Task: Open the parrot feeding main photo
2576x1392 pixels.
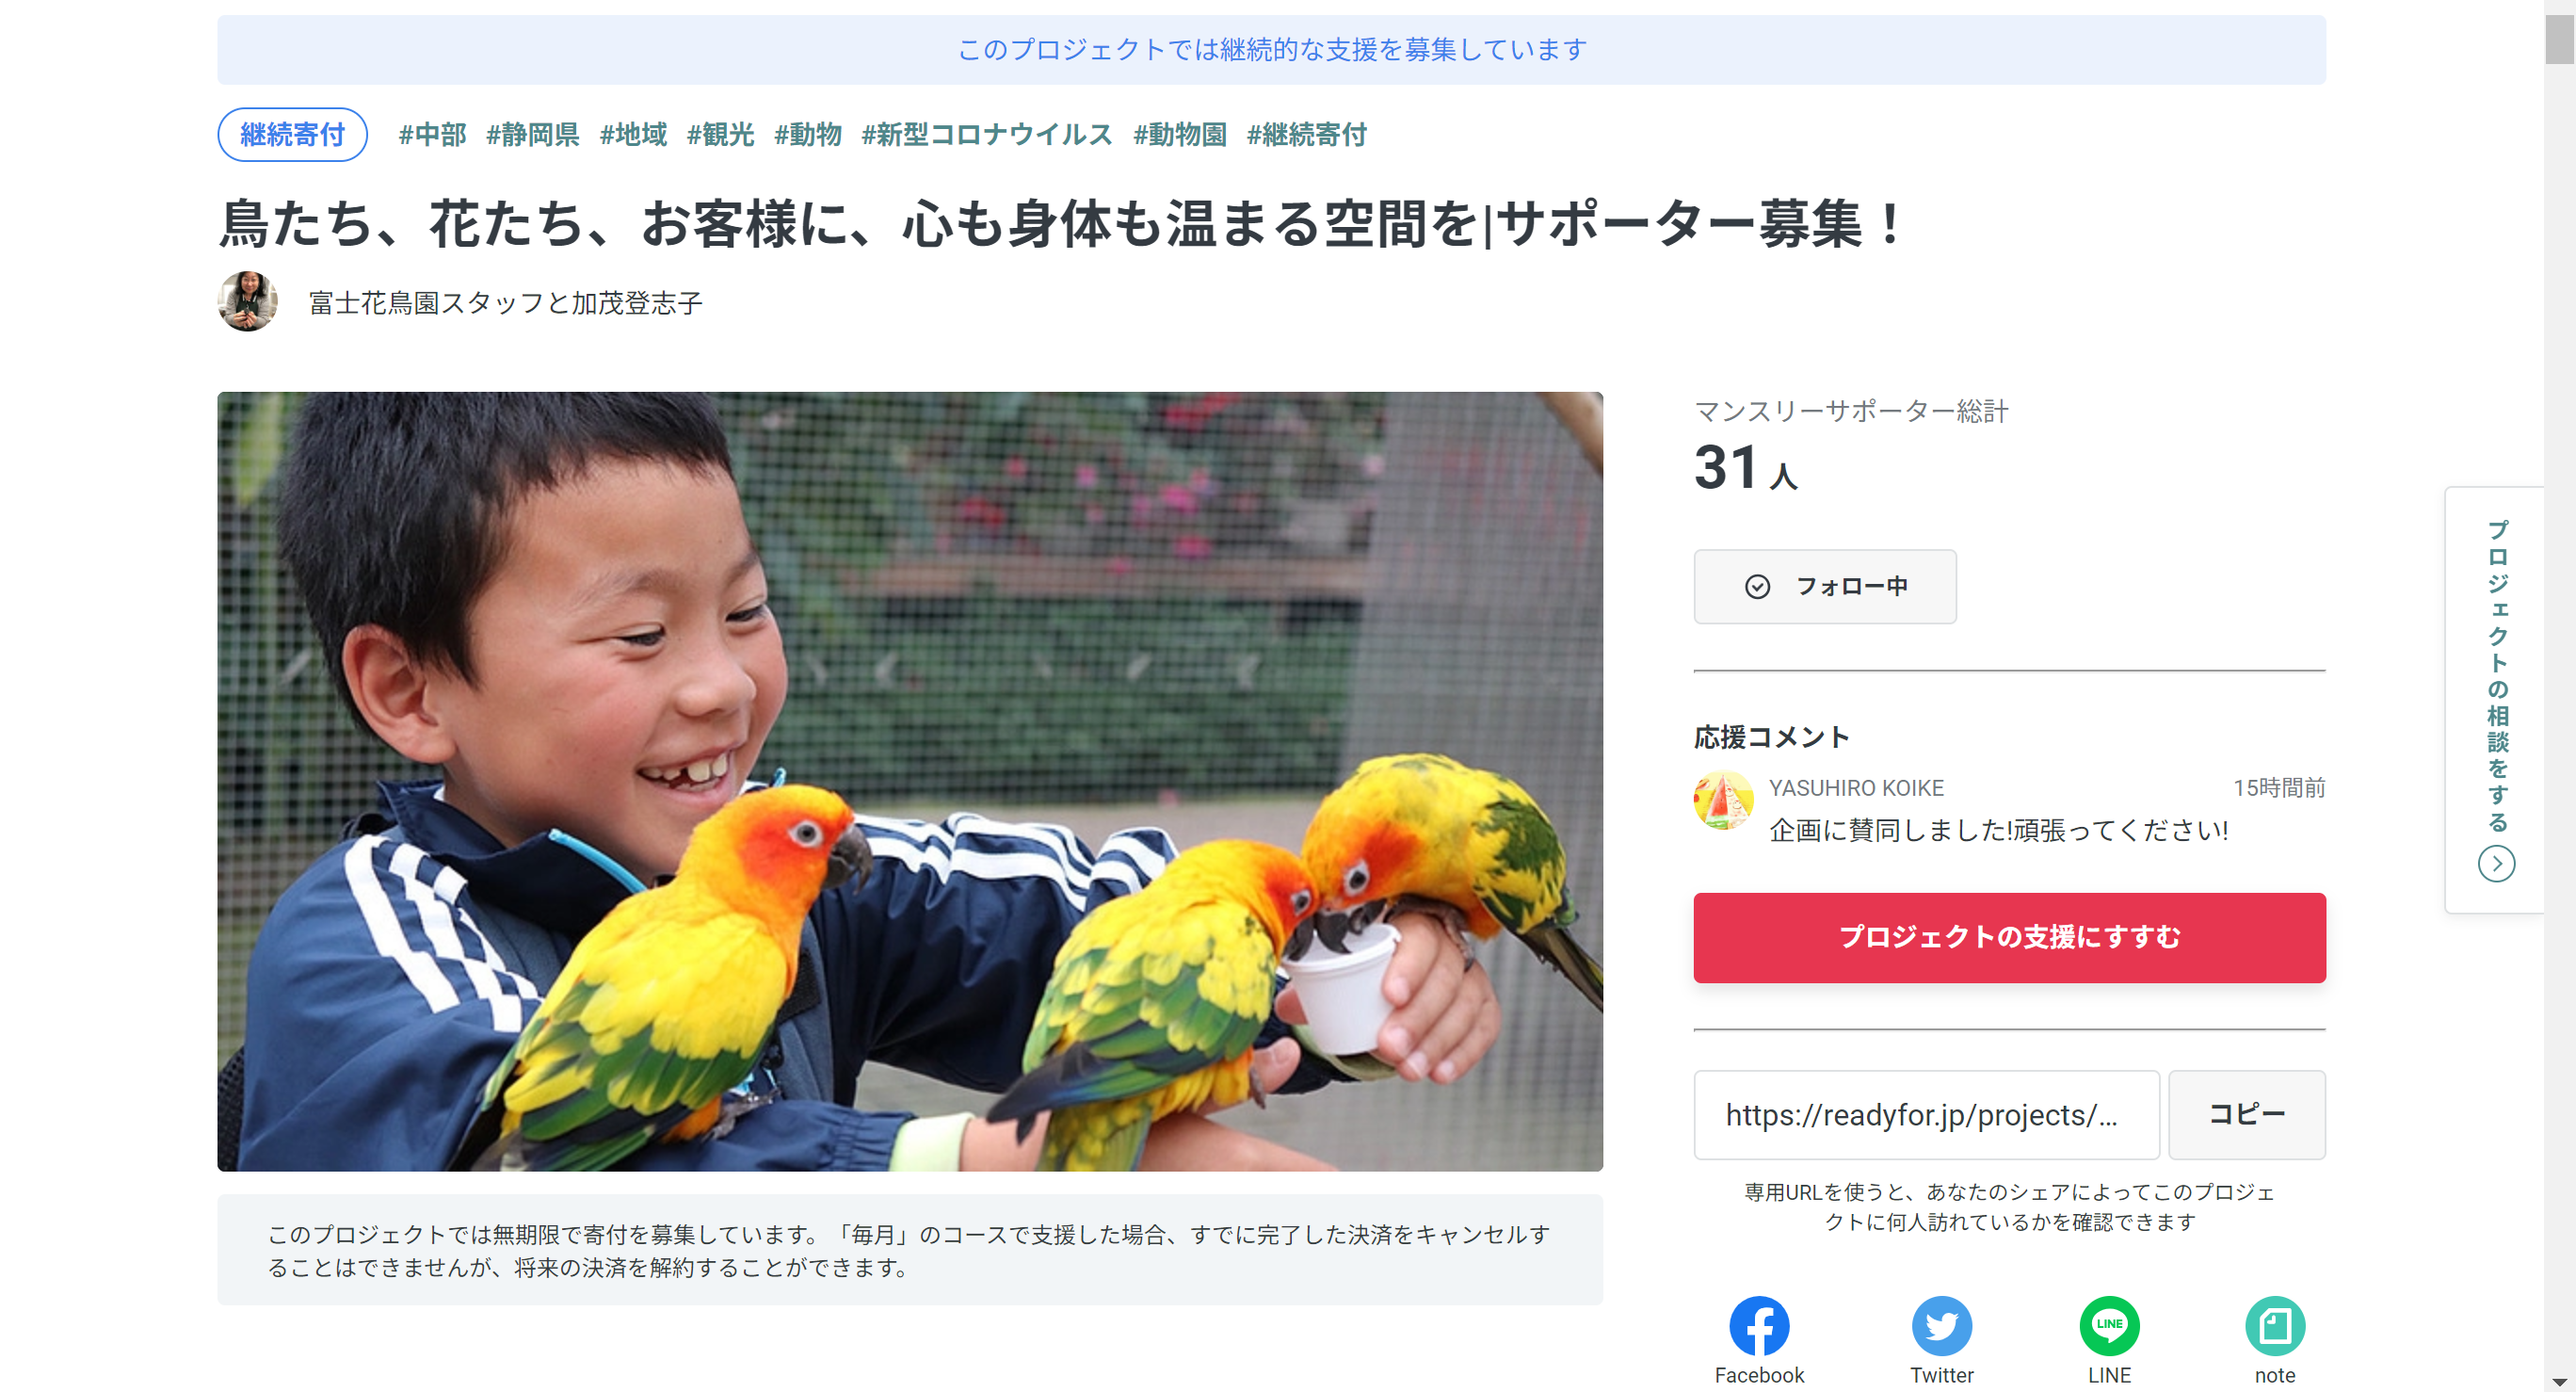Action: pyautogui.click(x=910, y=781)
